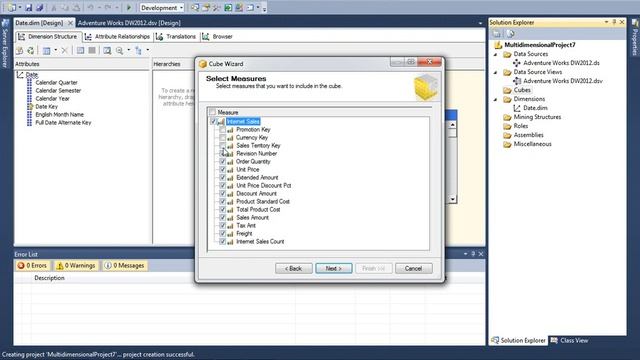The image size is (640, 360).
Task: Uncheck the Order Quantity checkbox
Action: (x=222, y=162)
